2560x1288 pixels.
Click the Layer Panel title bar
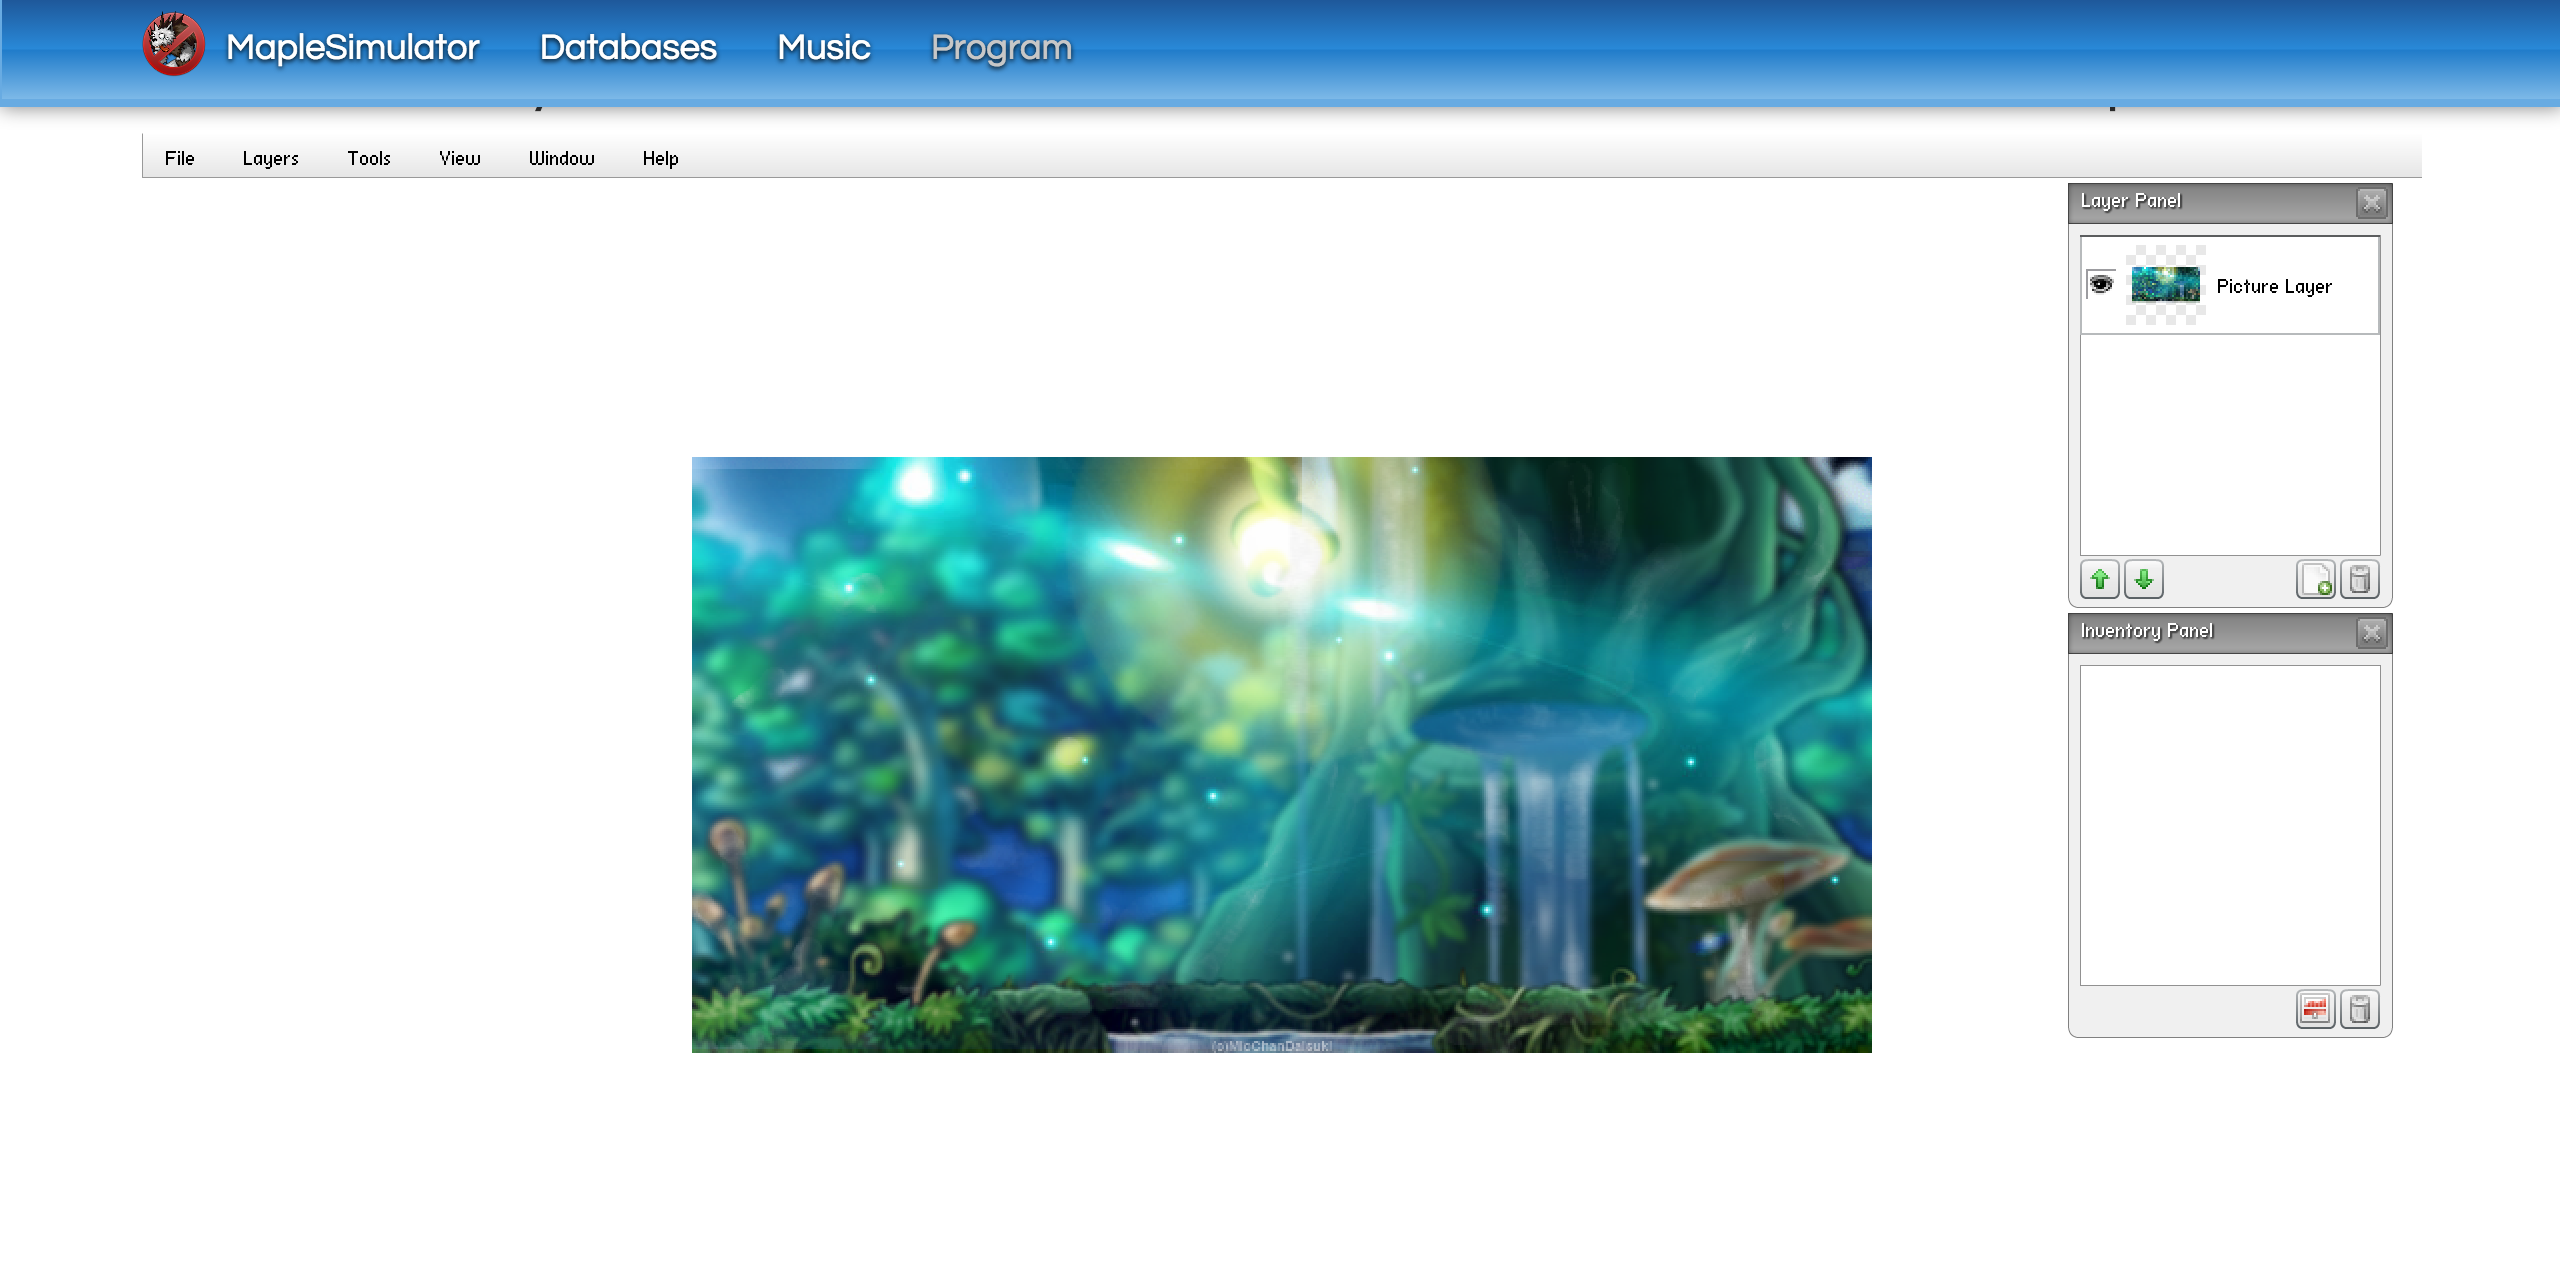[x=2230, y=203]
